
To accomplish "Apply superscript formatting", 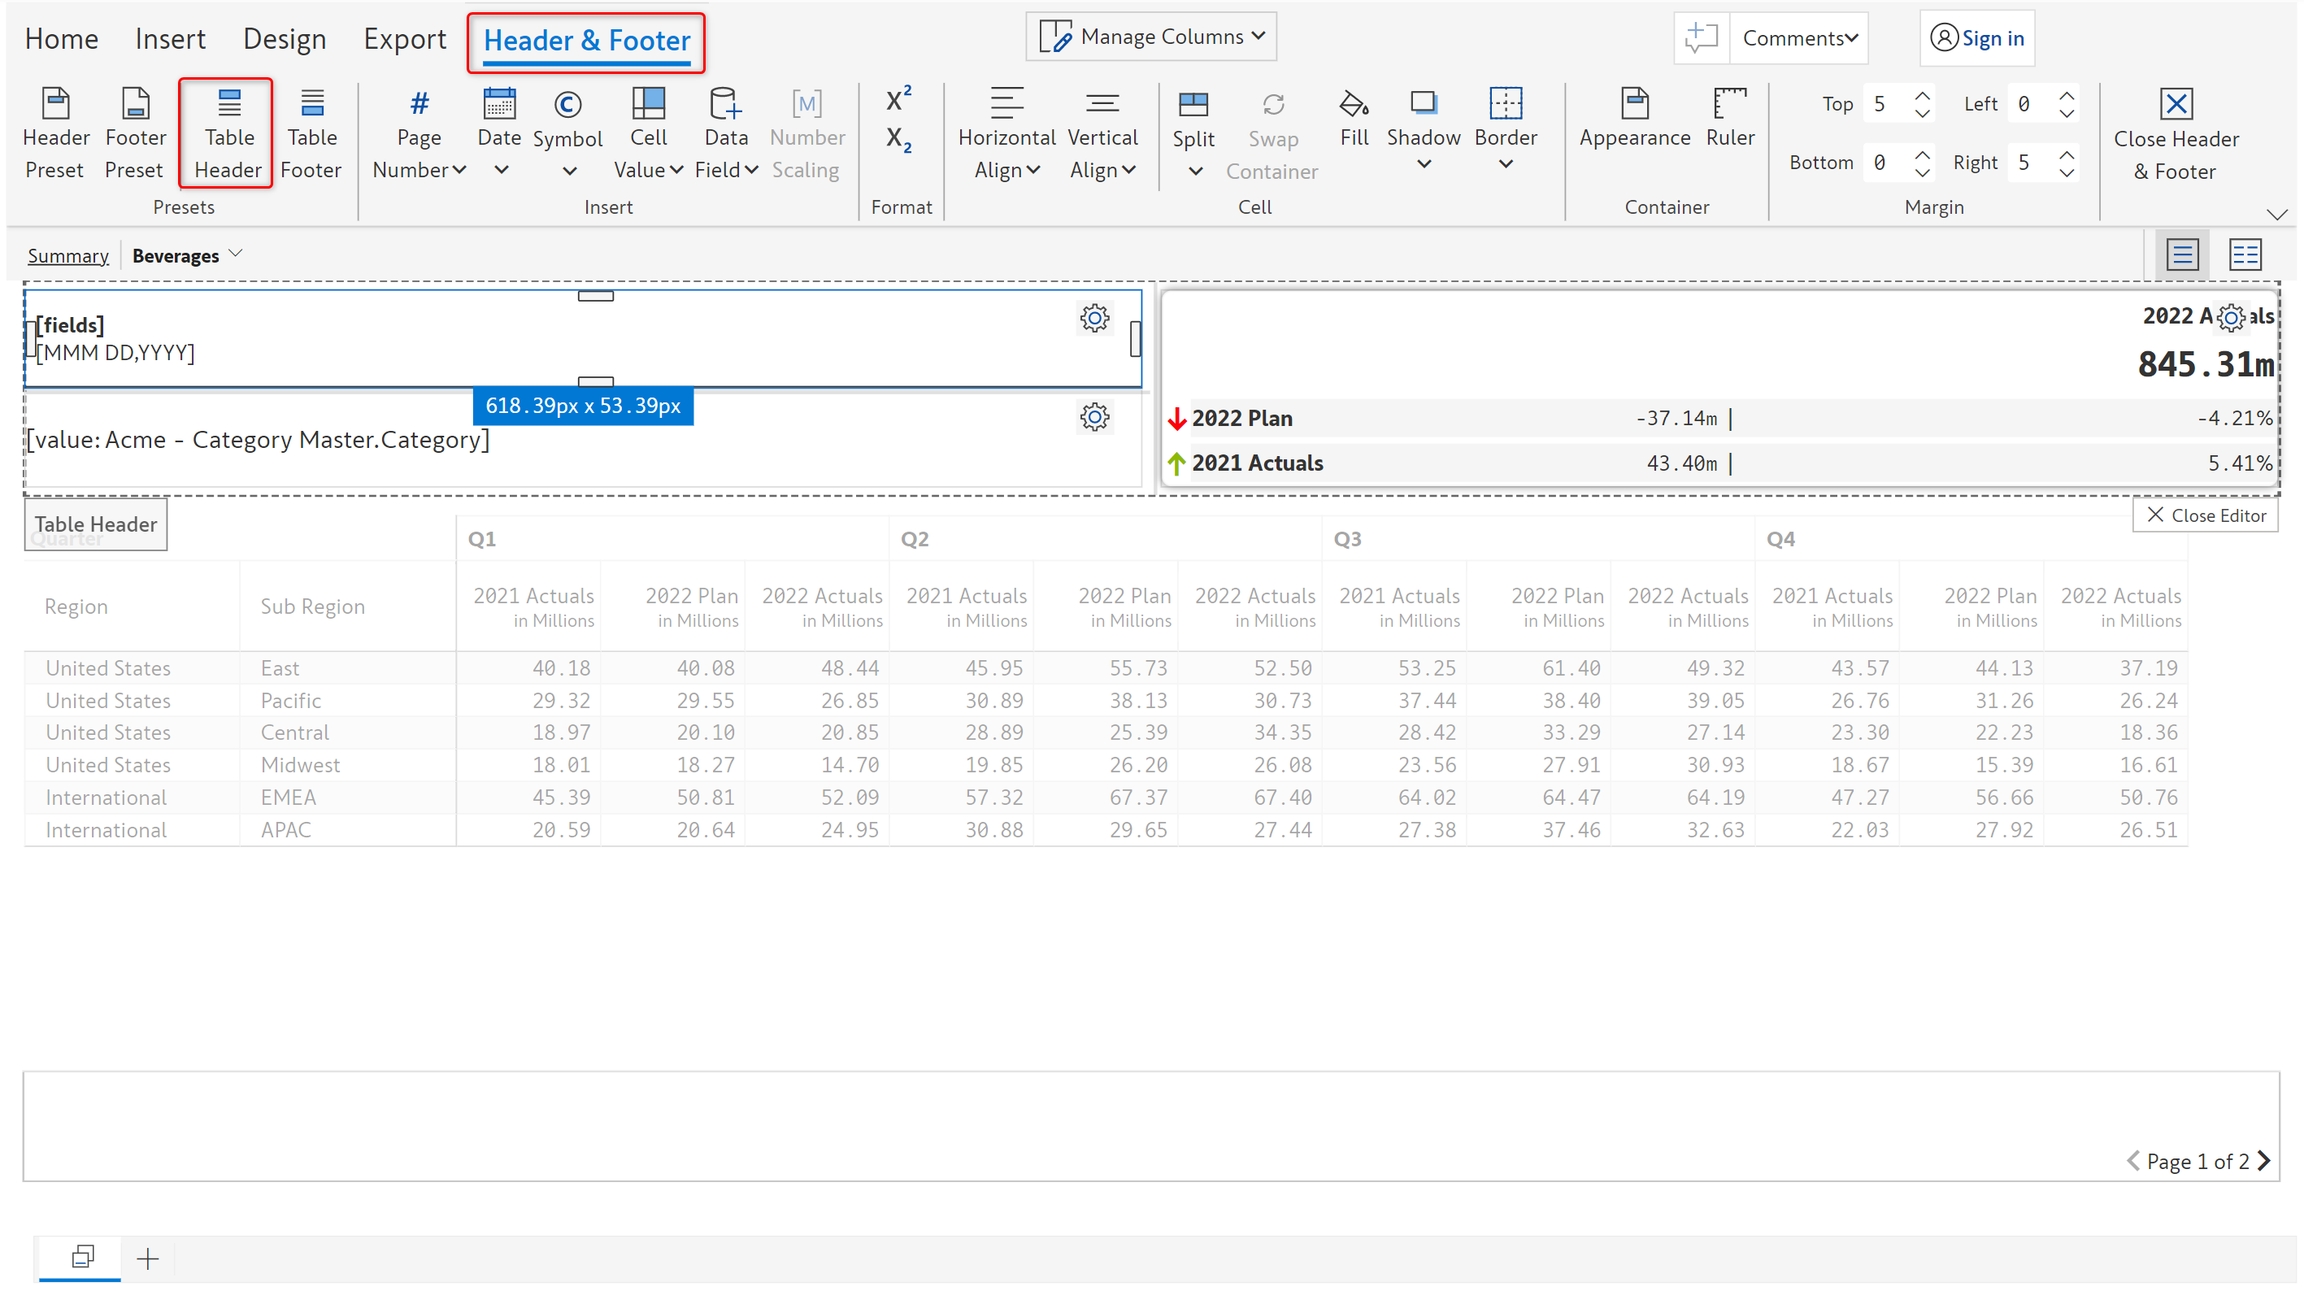I will [x=898, y=99].
